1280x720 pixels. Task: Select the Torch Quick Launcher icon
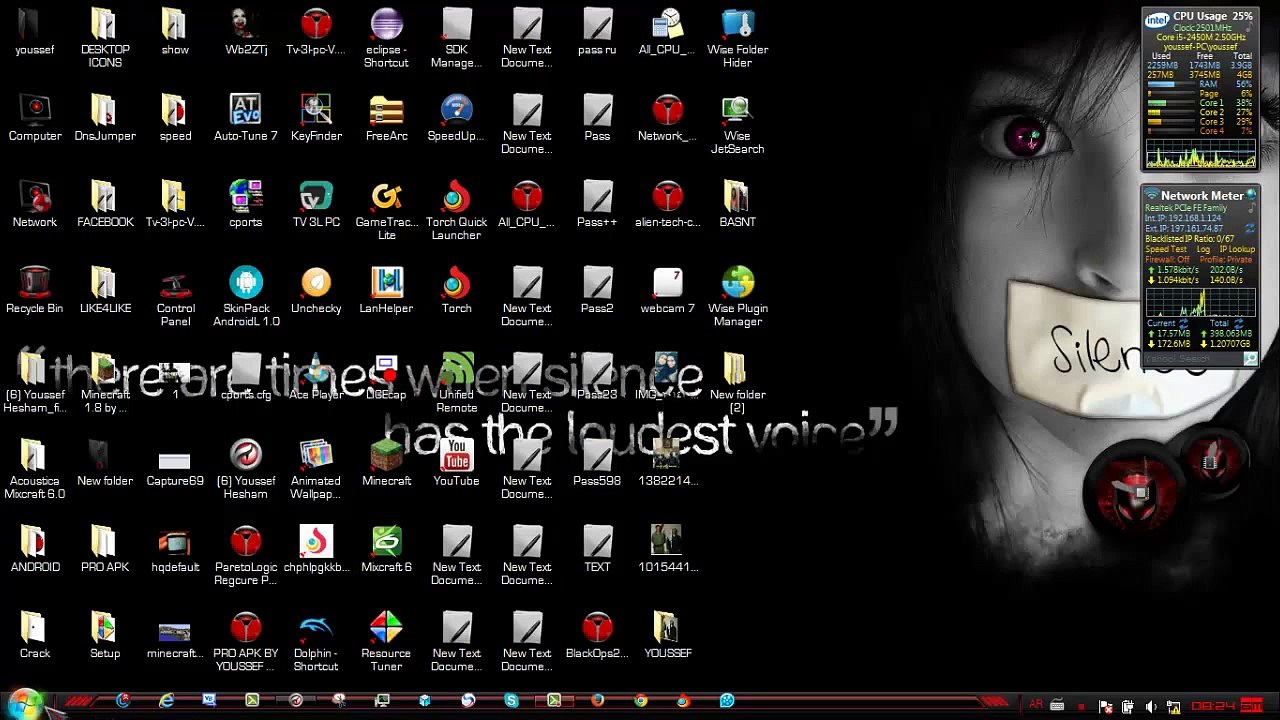tap(456, 198)
